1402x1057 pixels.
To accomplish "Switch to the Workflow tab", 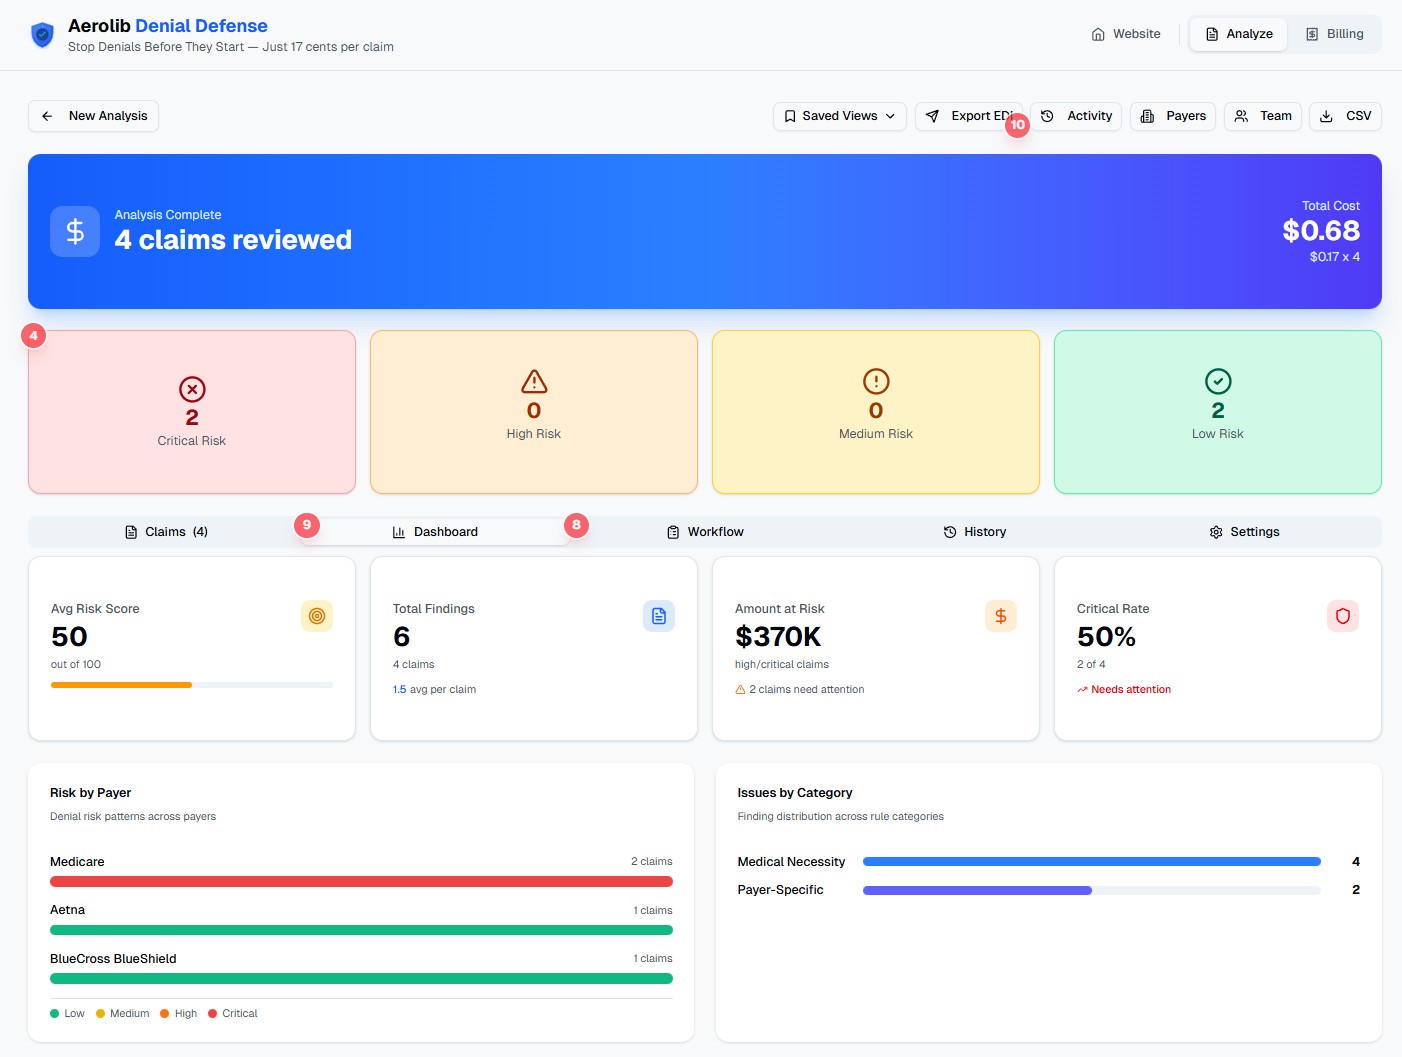I will point(706,531).
